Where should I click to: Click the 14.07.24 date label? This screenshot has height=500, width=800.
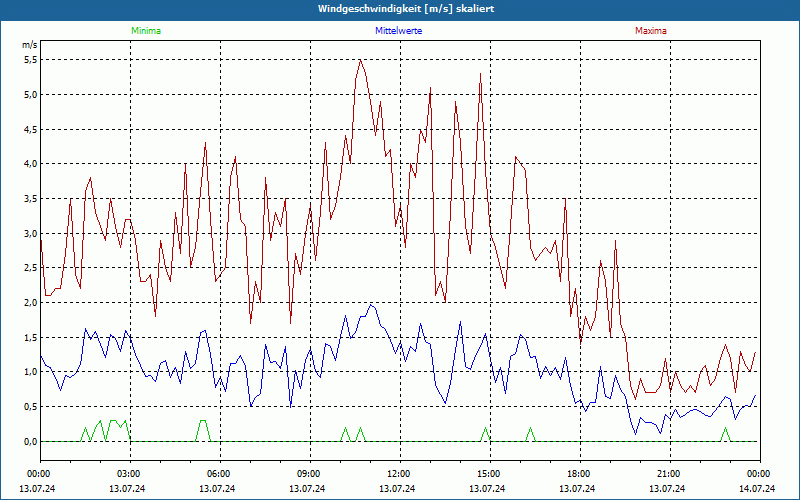[757, 488]
